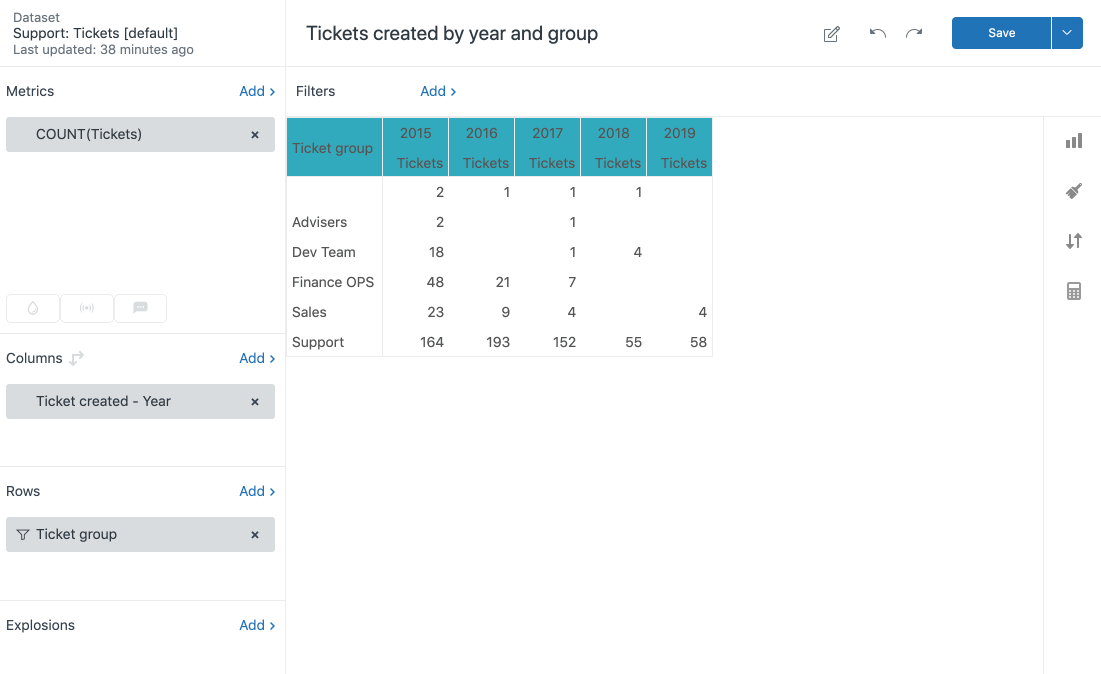
Task: Click the edit report title pencil icon
Action: [831, 34]
